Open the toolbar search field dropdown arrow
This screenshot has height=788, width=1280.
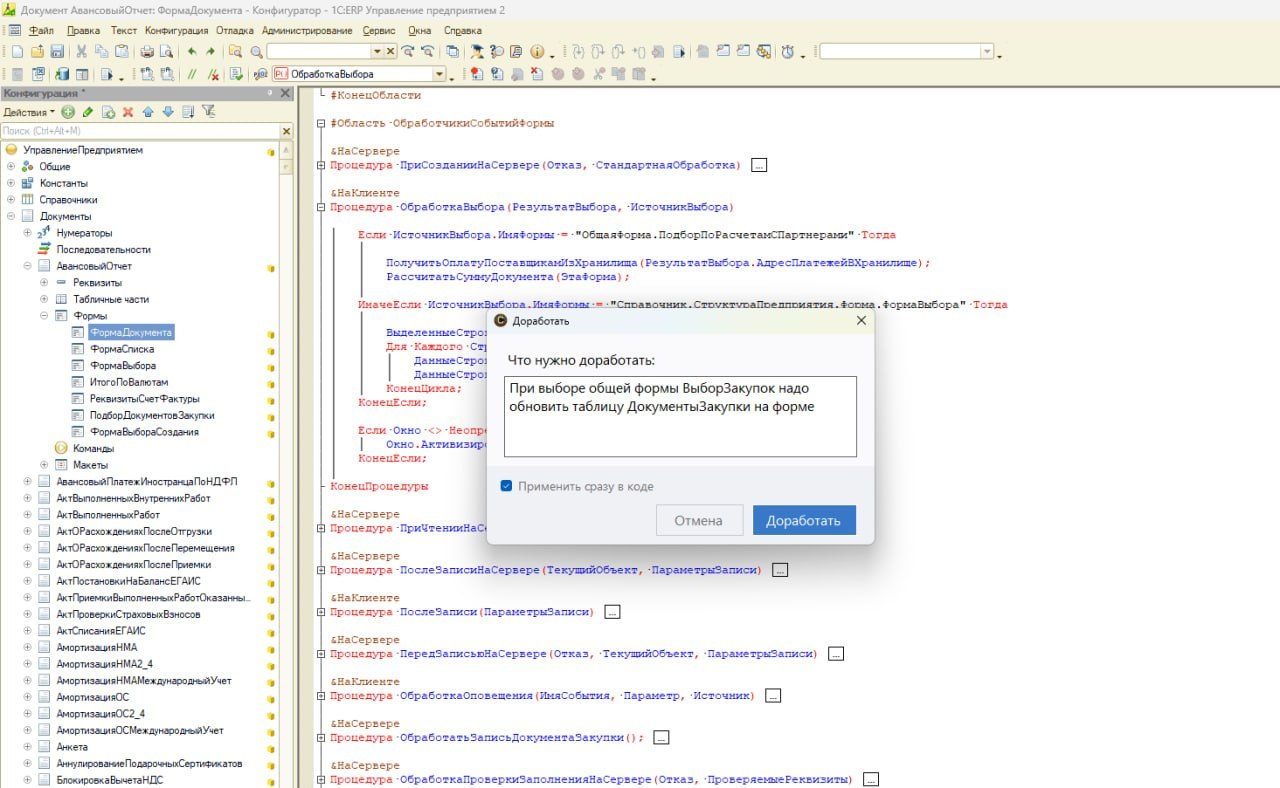click(377, 51)
